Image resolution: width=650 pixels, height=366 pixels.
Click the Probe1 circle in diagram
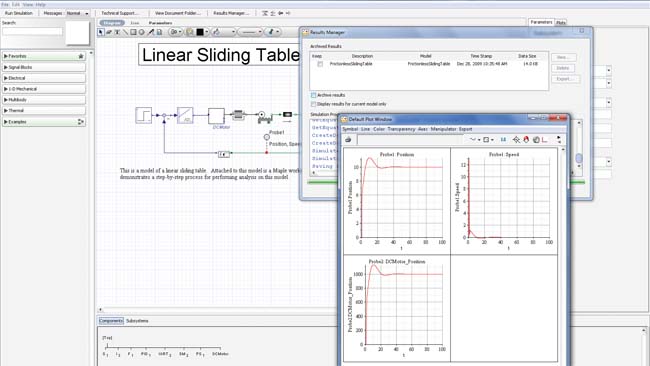[x=267, y=137]
